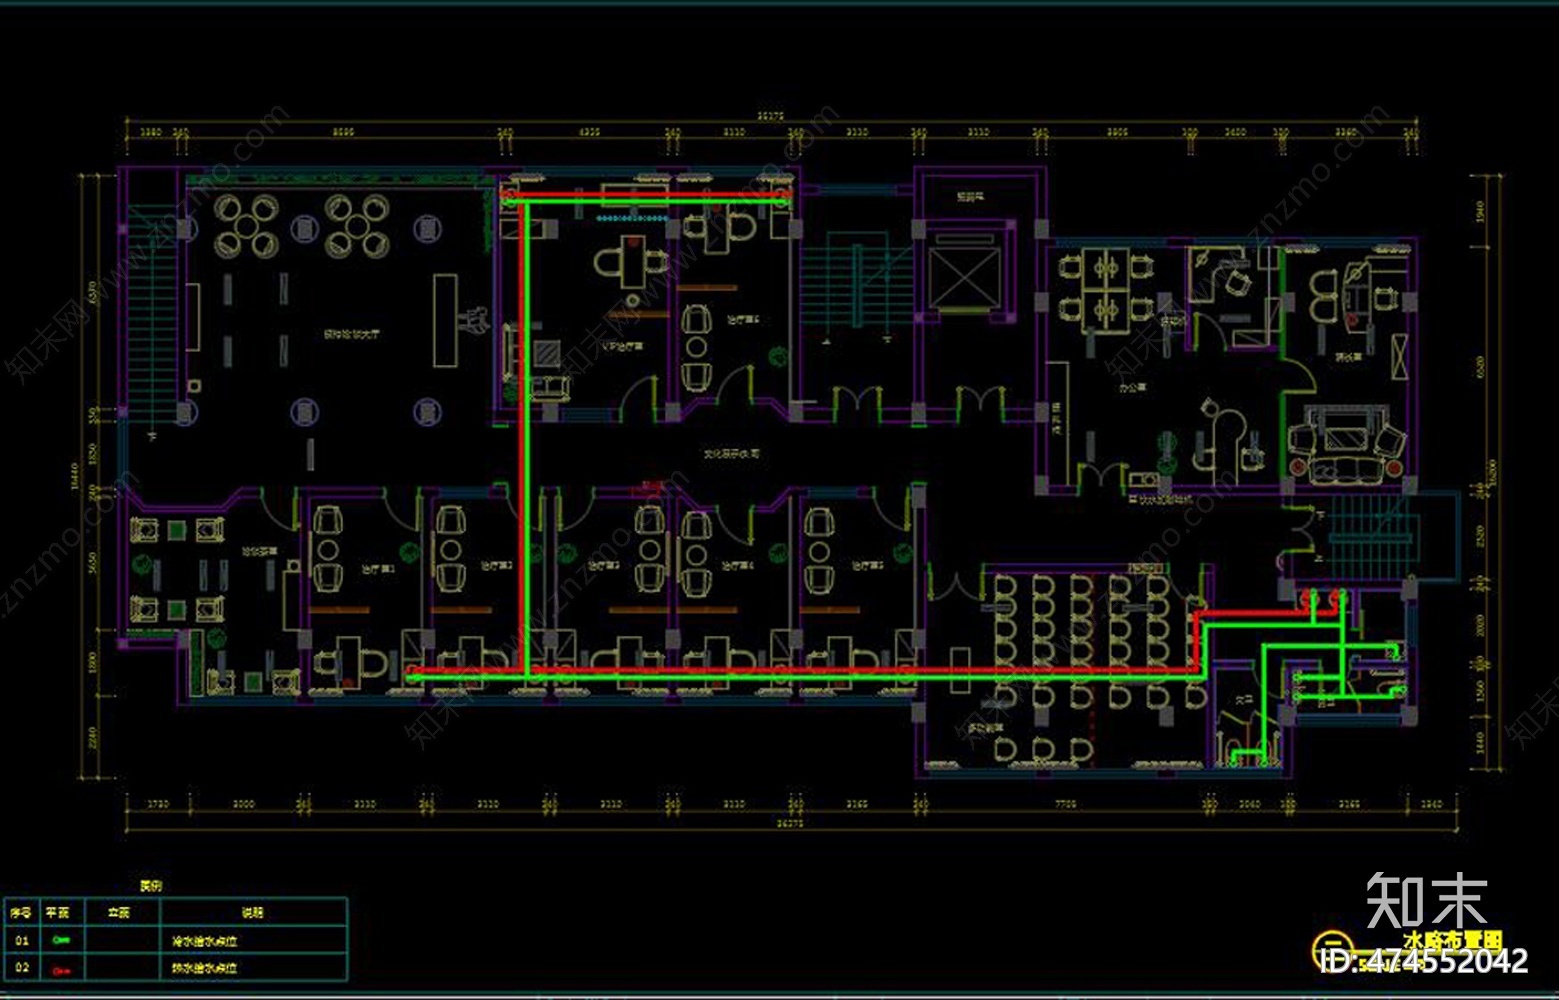Screen dimensions: 1559x1000
Task: Click the office room label 办公室
Action: pyautogui.click(x=1133, y=387)
